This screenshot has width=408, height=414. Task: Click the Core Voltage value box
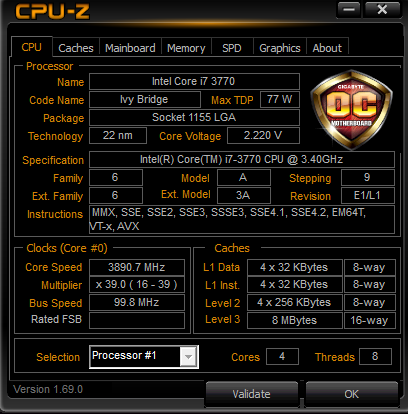coord(263,135)
